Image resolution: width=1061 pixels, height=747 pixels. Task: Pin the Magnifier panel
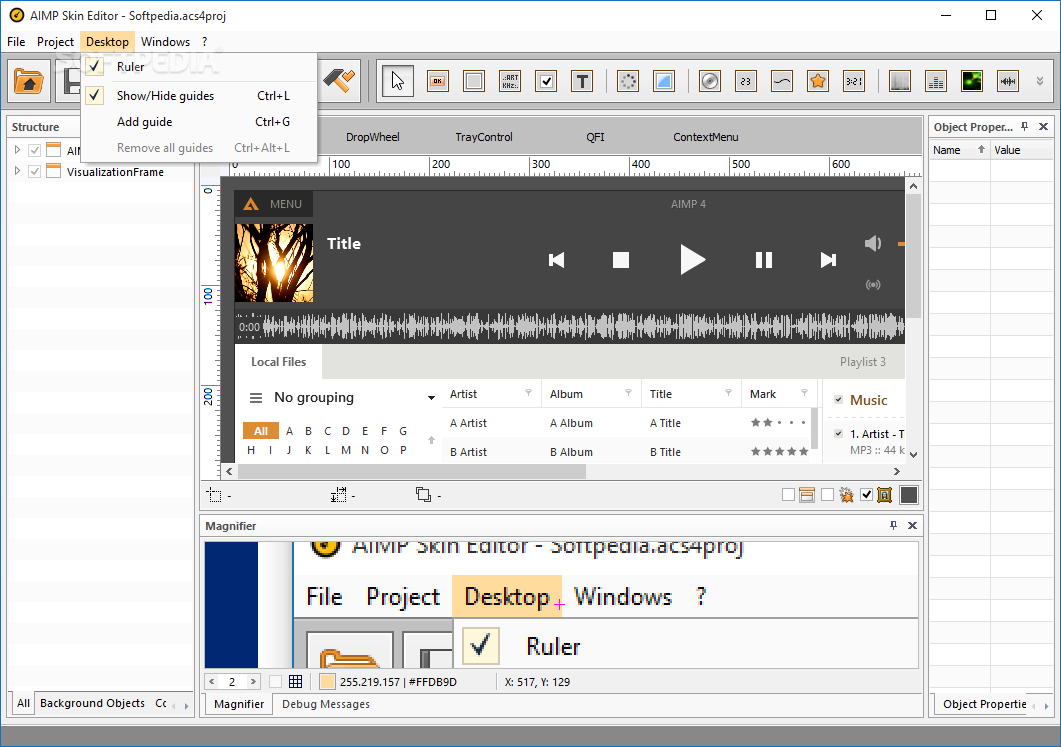point(893,525)
